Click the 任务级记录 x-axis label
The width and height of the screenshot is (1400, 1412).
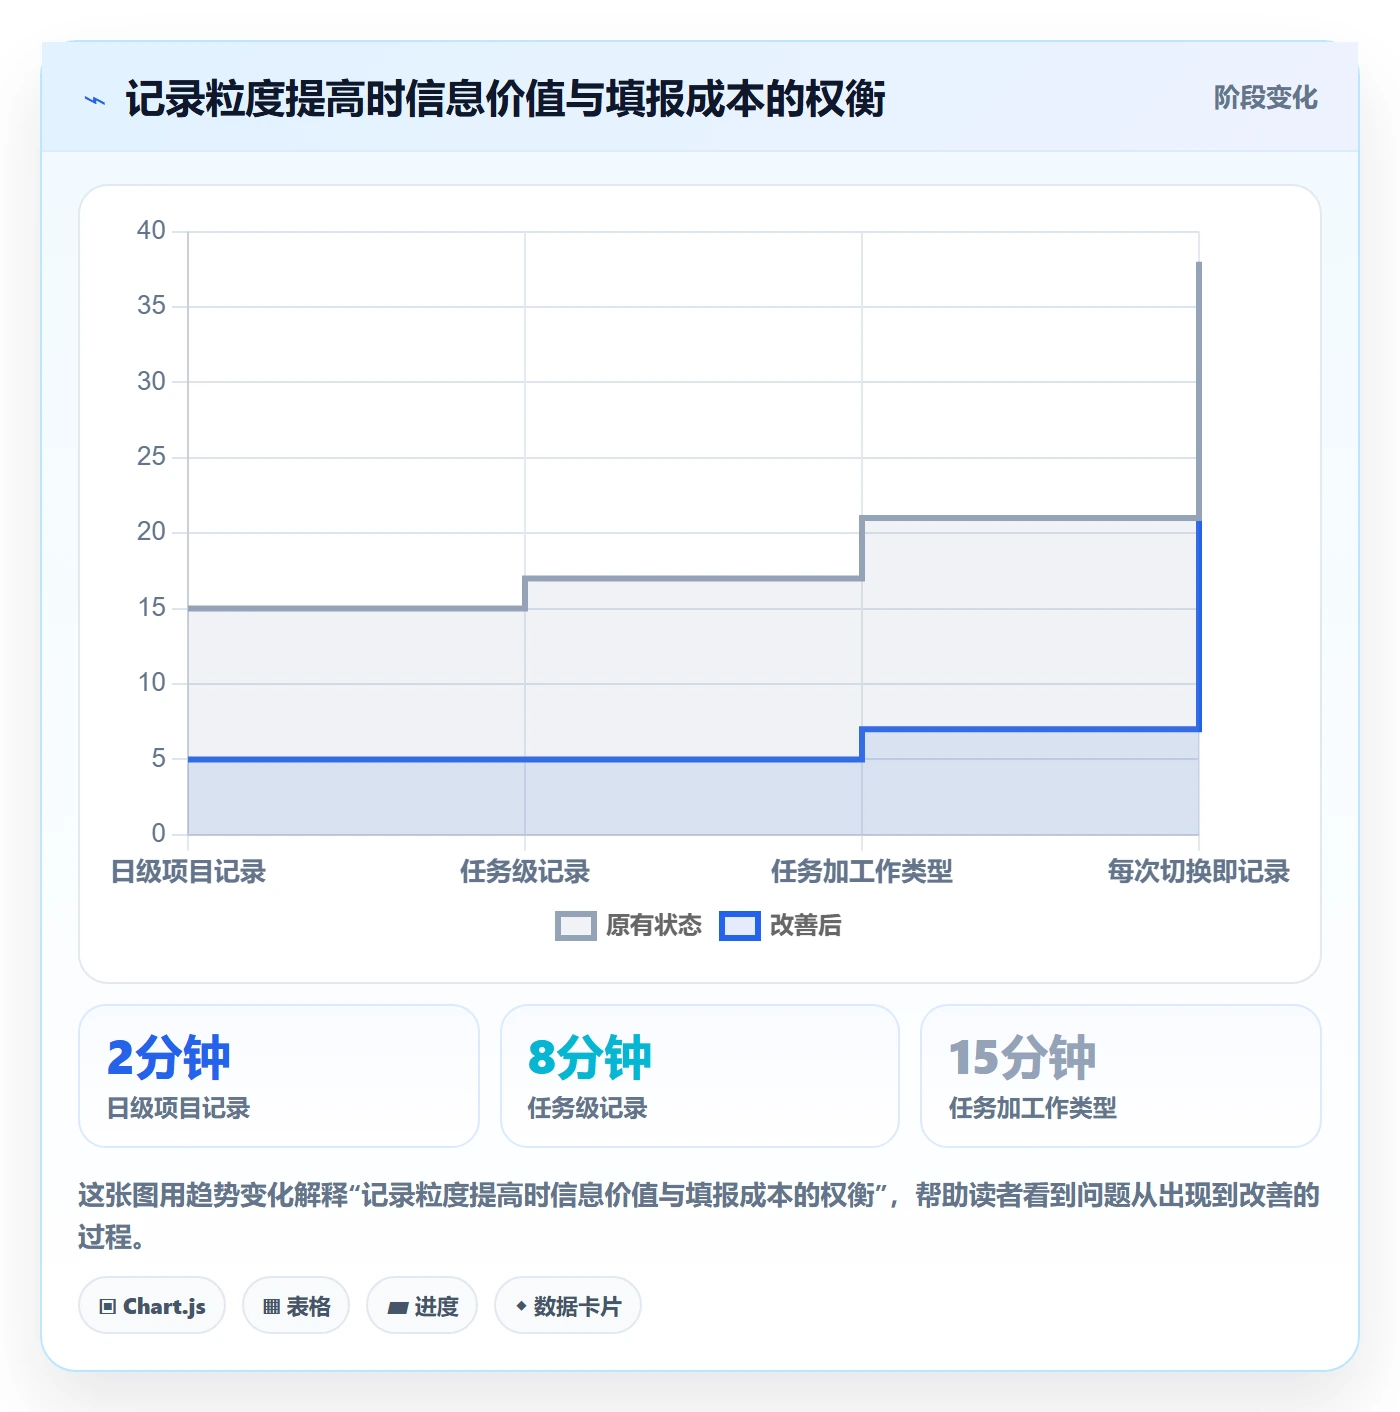coord(525,872)
